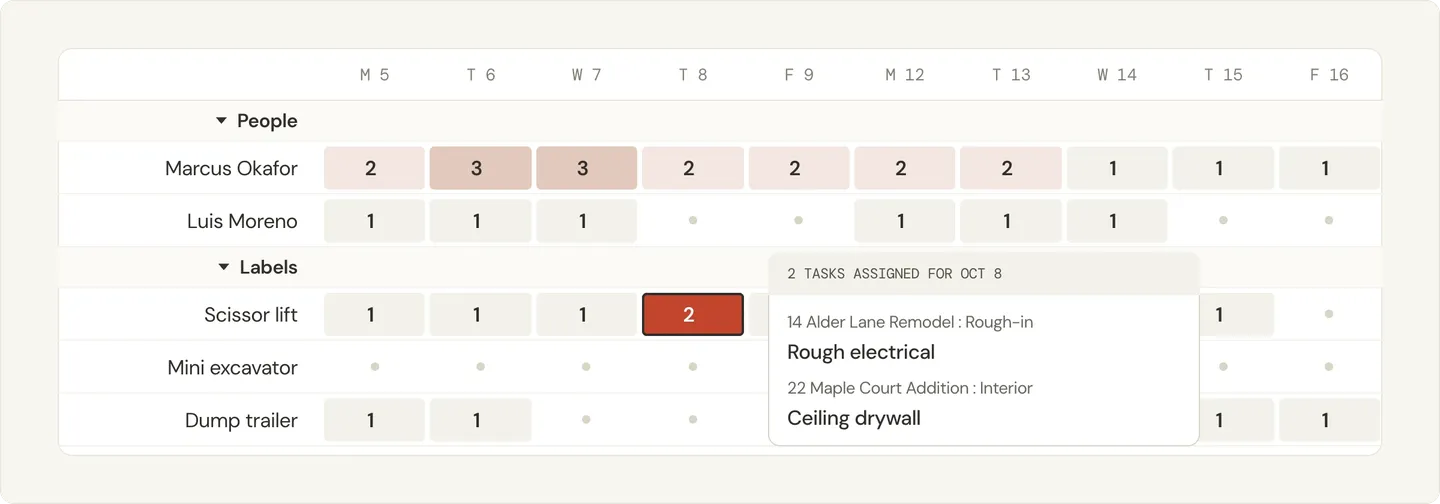Viewport: 1440px width, 504px height.
Task: Click Luis Moreno's empty dot for T 8
Action: (x=692, y=220)
